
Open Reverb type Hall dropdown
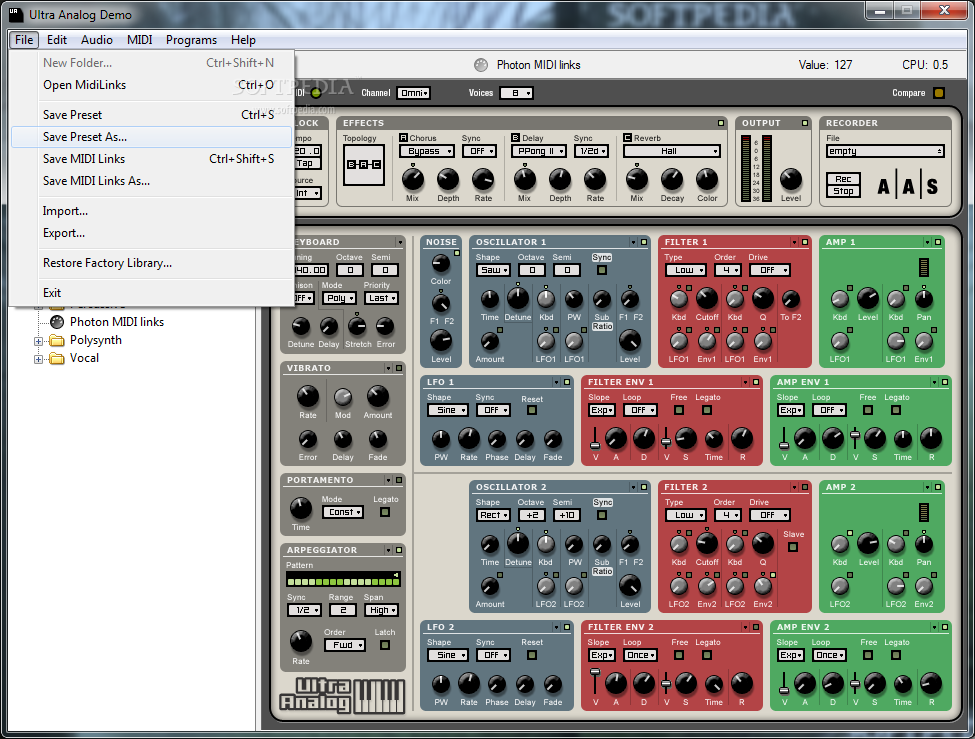tap(672, 151)
